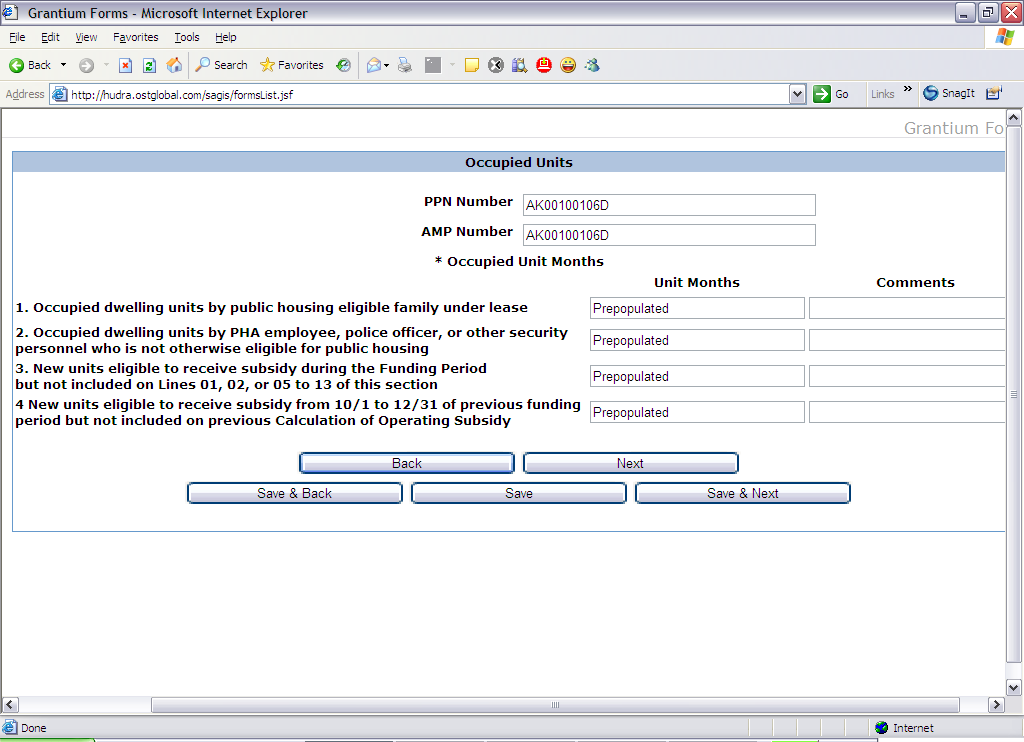Image resolution: width=1024 pixels, height=742 pixels.
Task: Click the Mail envelope icon
Action: (374, 65)
